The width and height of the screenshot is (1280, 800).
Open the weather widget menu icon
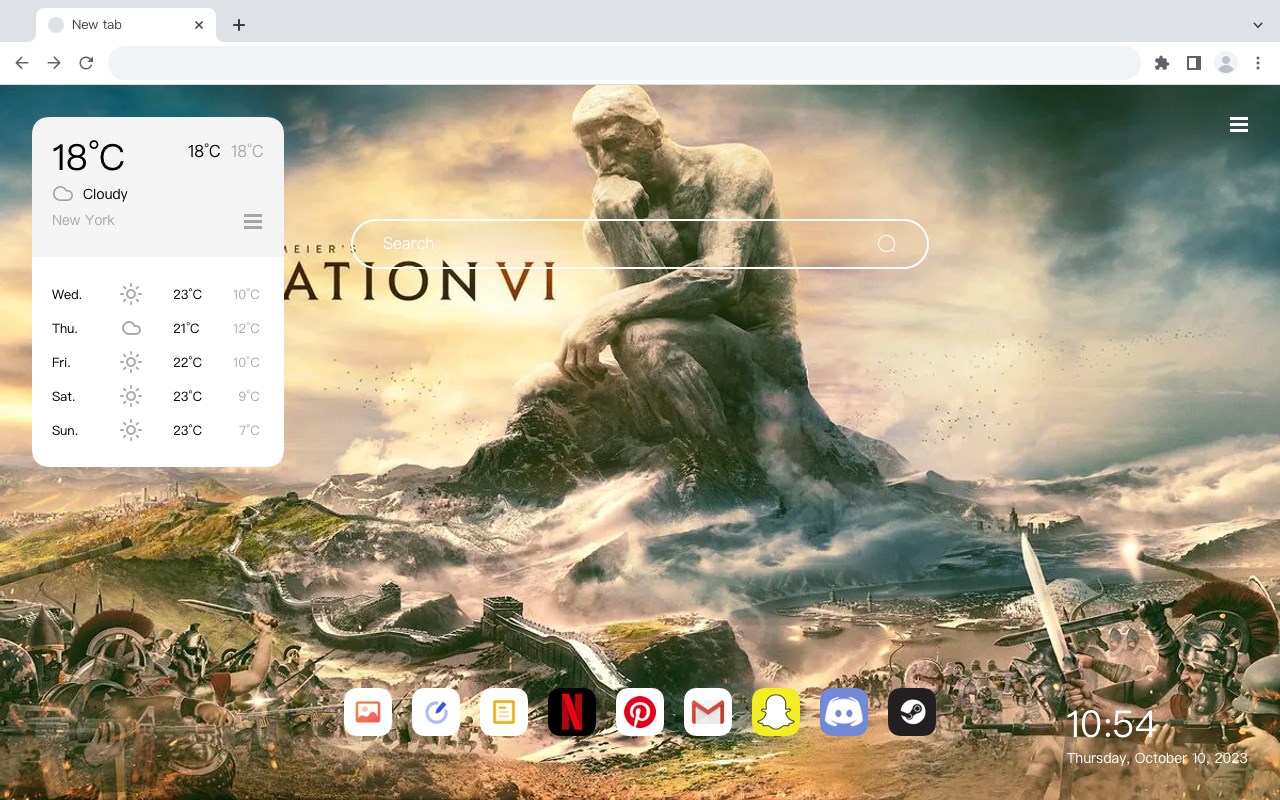click(x=253, y=221)
